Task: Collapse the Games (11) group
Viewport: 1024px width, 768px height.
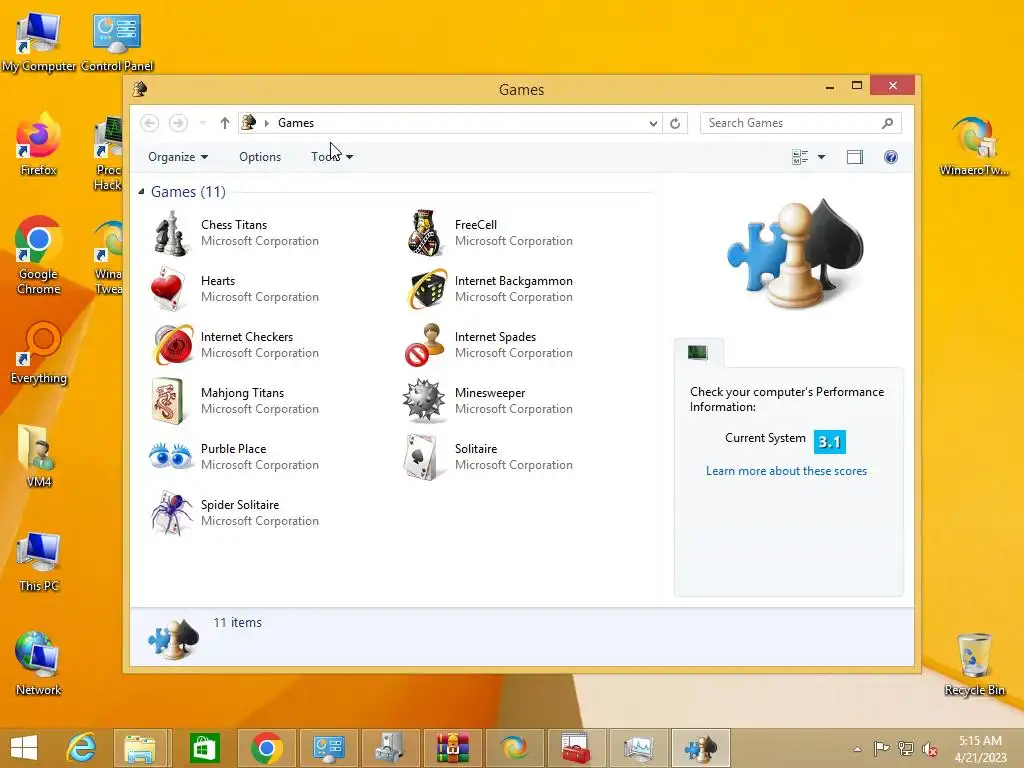Action: point(141,191)
